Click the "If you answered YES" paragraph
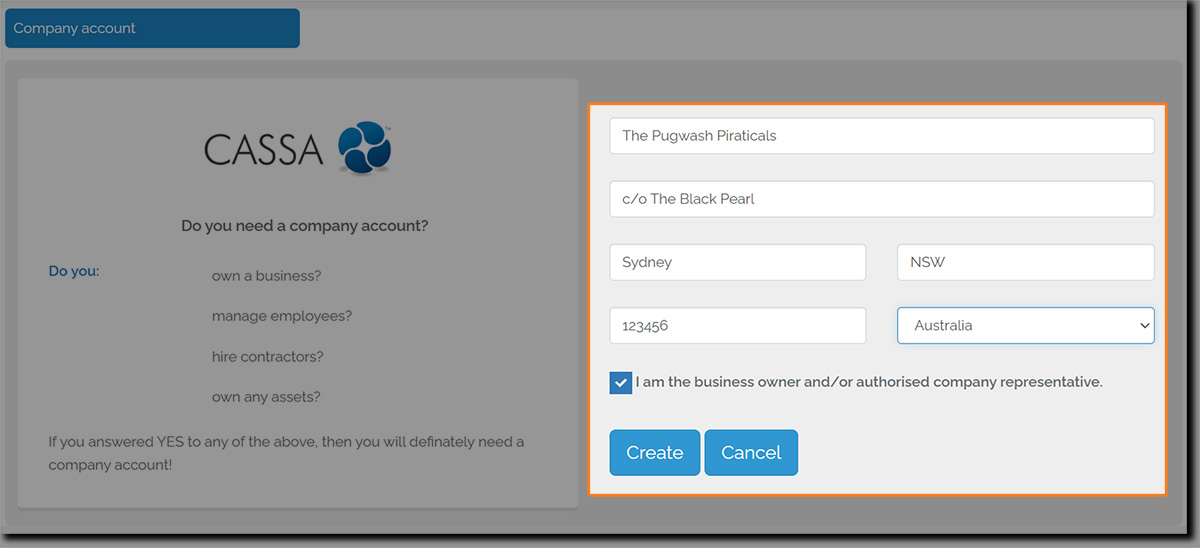The image size is (1200, 548). click(x=286, y=453)
